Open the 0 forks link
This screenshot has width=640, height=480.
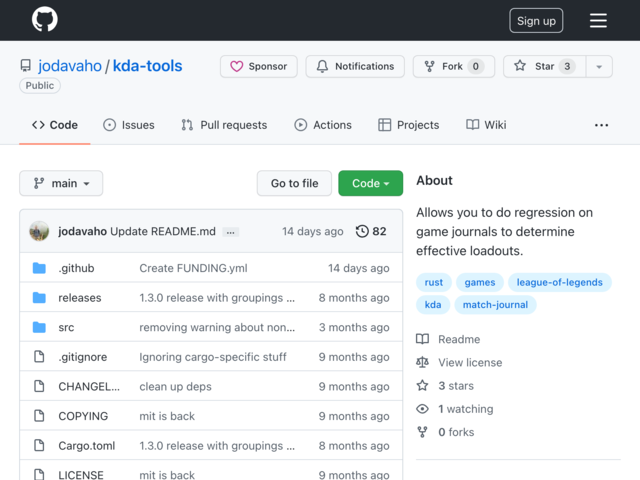(x=456, y=432)
